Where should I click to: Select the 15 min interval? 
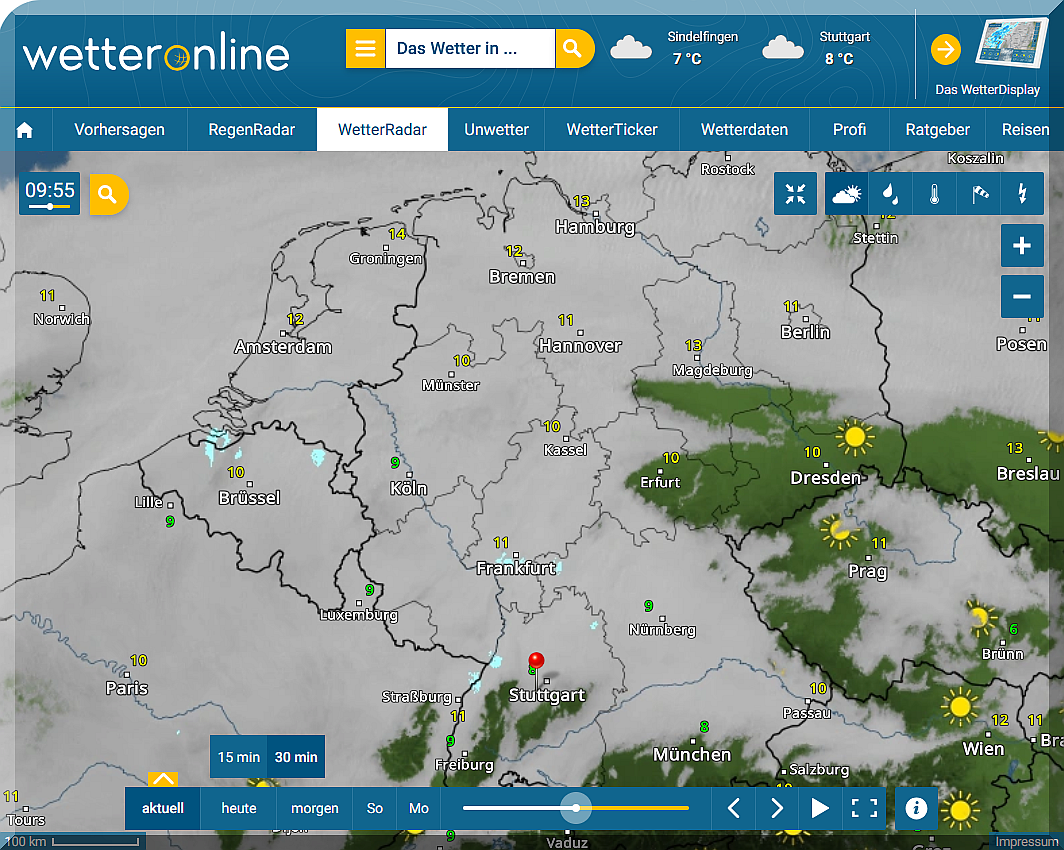click(x=239, y=757)
